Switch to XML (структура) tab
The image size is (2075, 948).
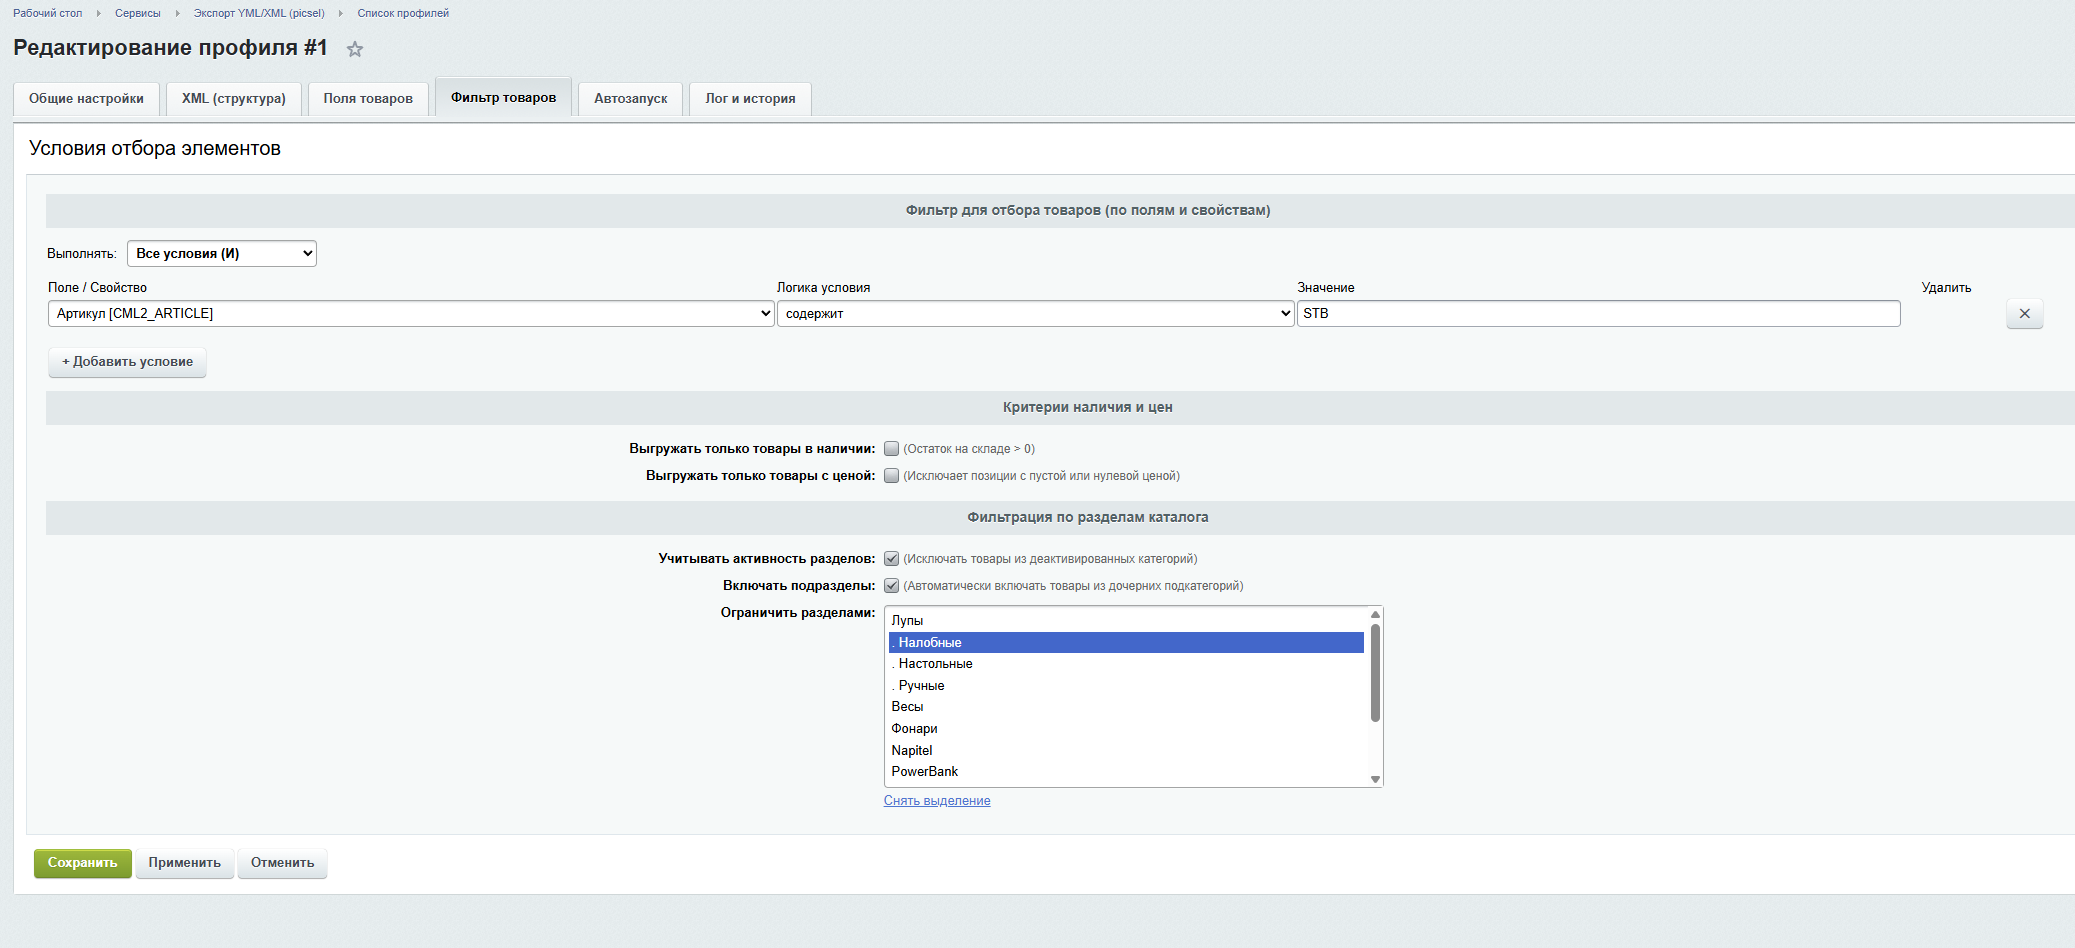click(x=234, y=99)
